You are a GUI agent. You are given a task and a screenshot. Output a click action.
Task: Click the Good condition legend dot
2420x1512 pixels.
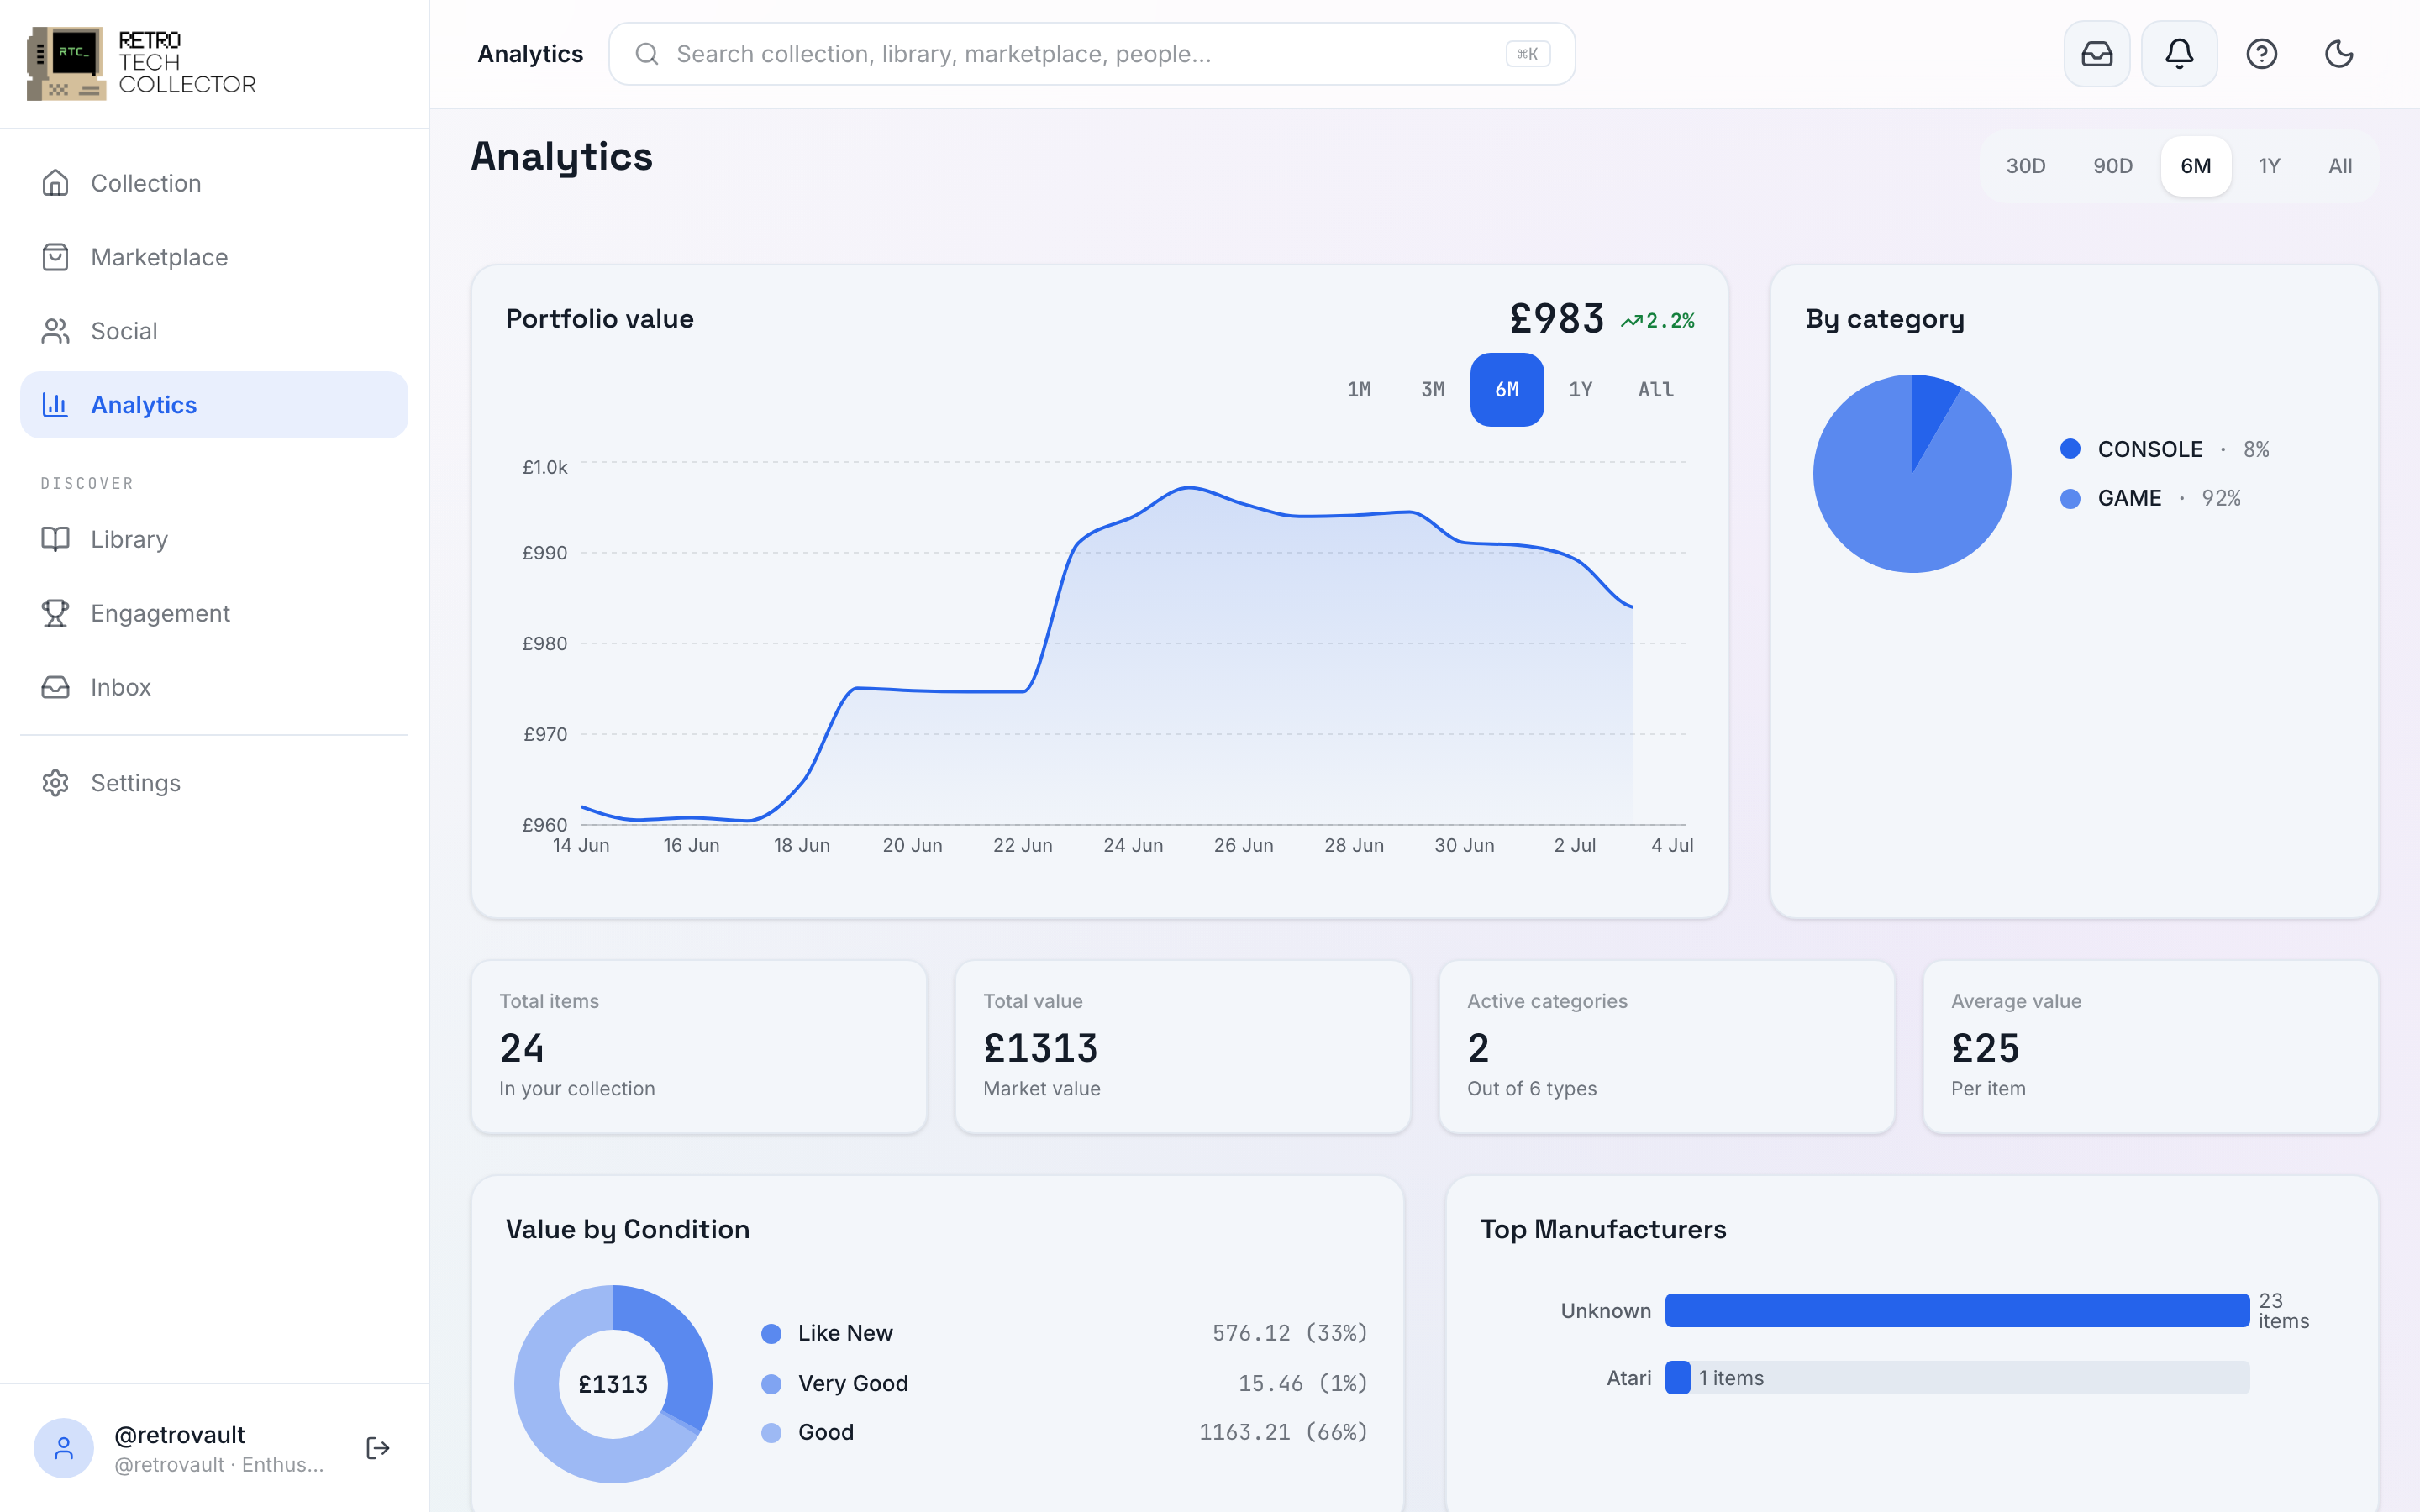click(x=771, y=1432)
